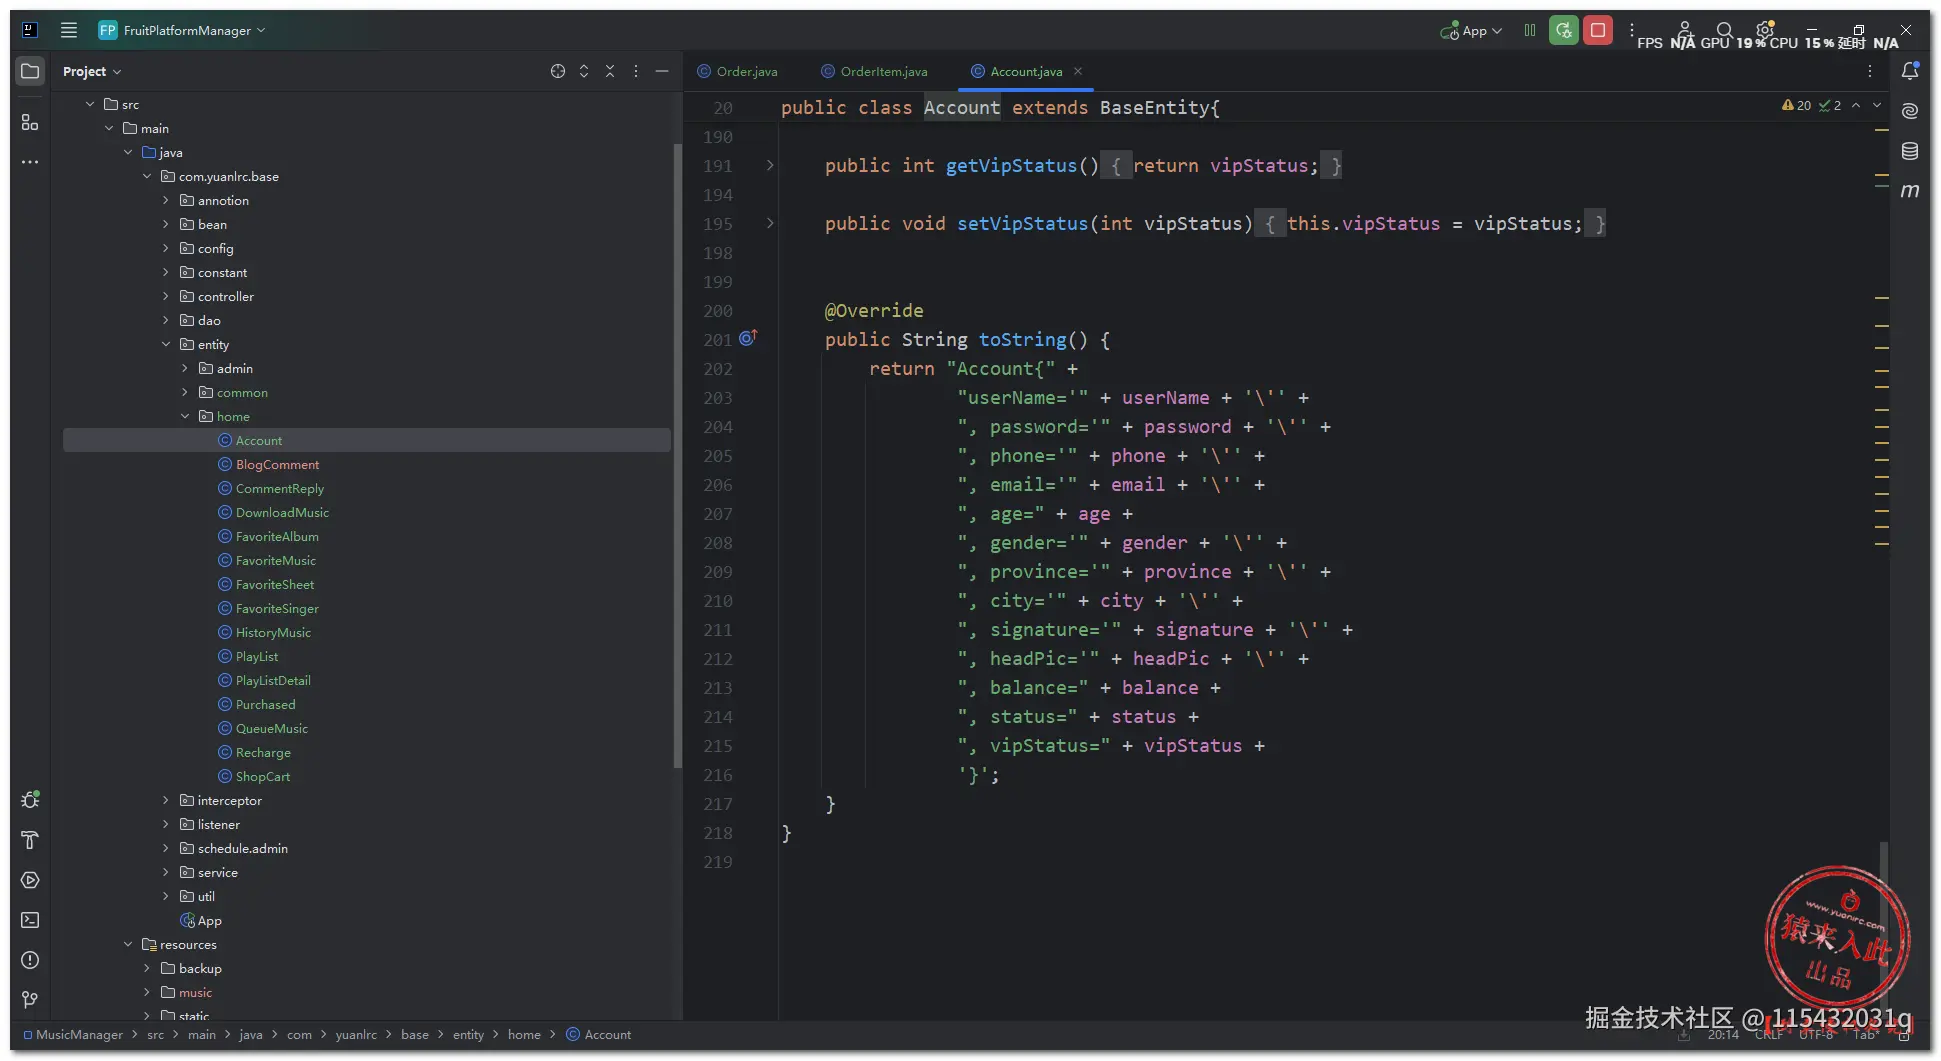The image size is (1941, 1061).
Task: Unfold the getVipStatus method
Action: coord(770,165)
